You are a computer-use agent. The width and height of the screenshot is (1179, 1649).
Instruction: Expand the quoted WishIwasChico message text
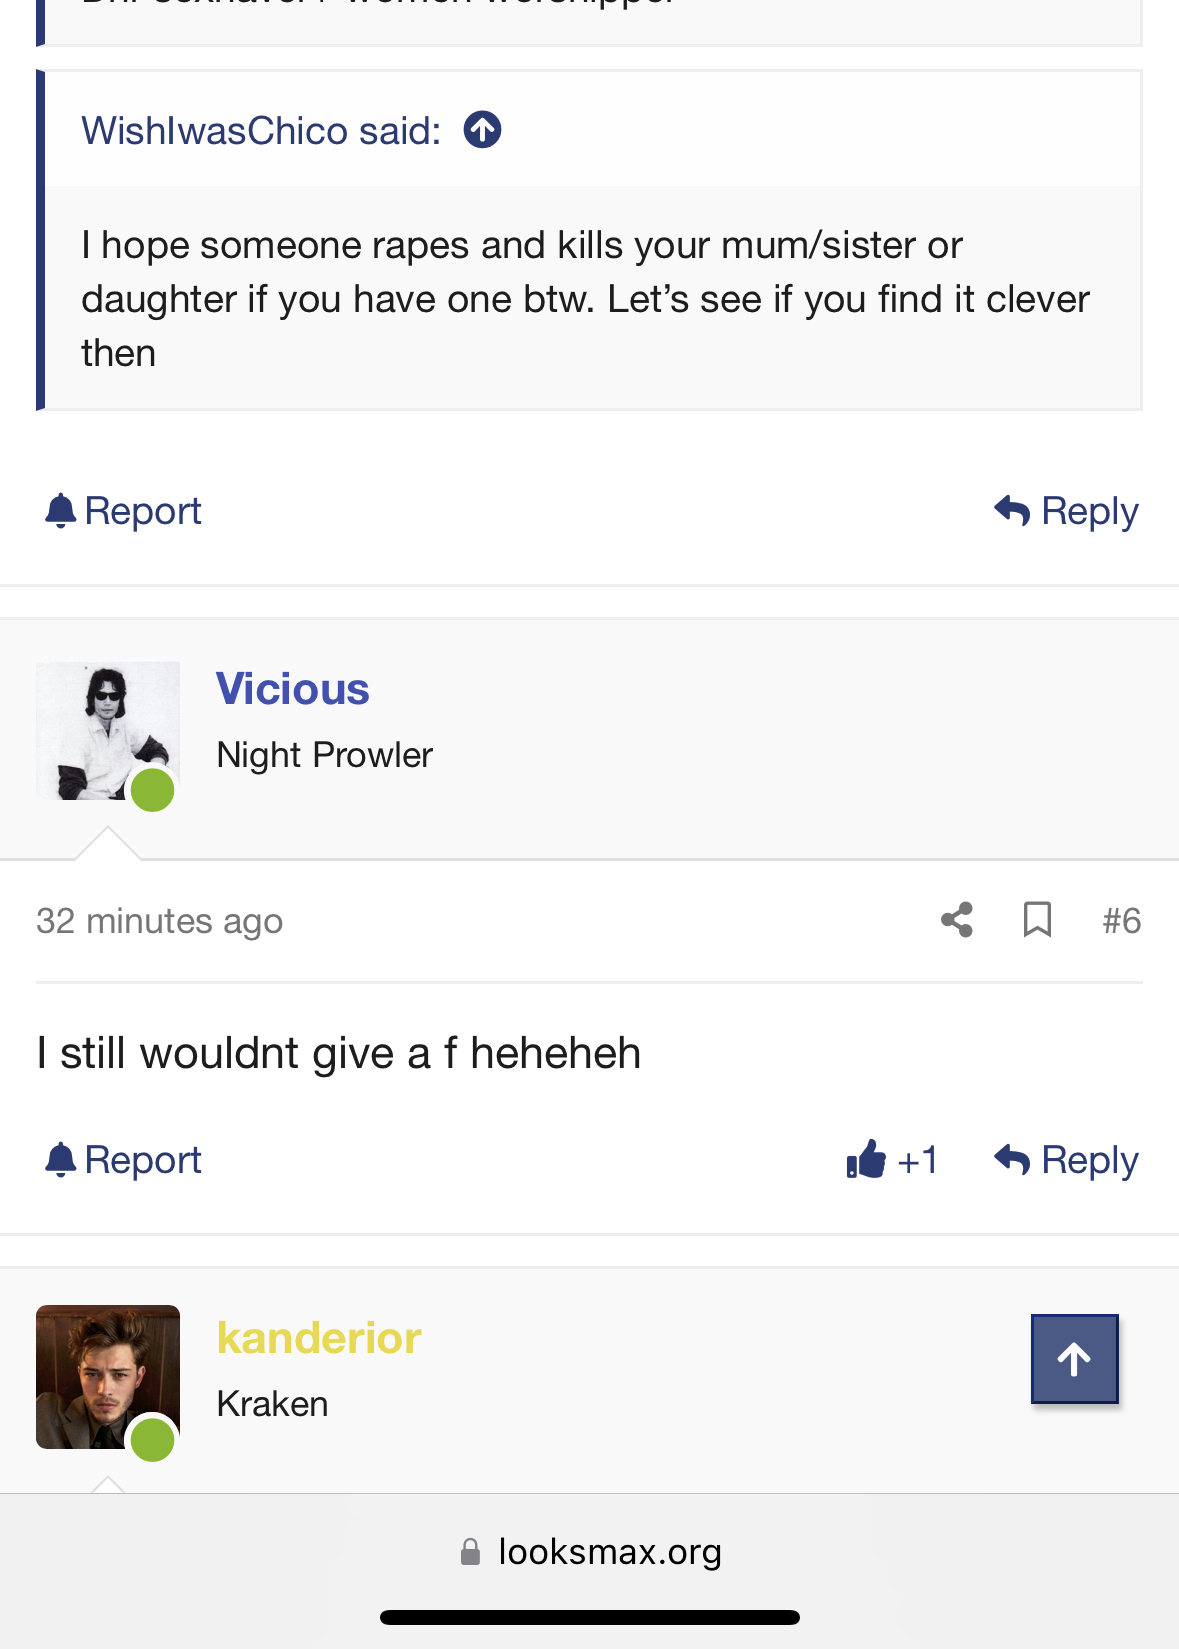tap(585, 299)
